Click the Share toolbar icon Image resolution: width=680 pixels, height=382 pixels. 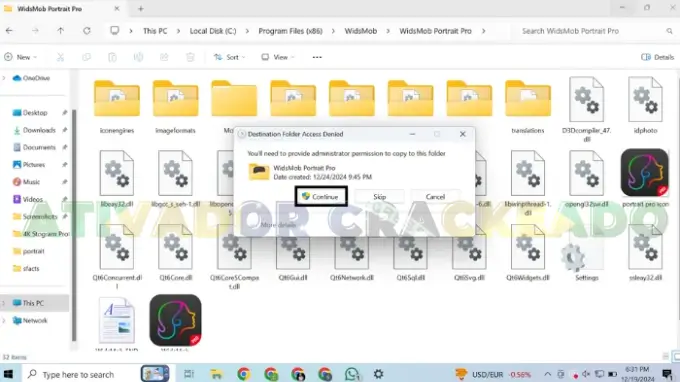[164, 57]
